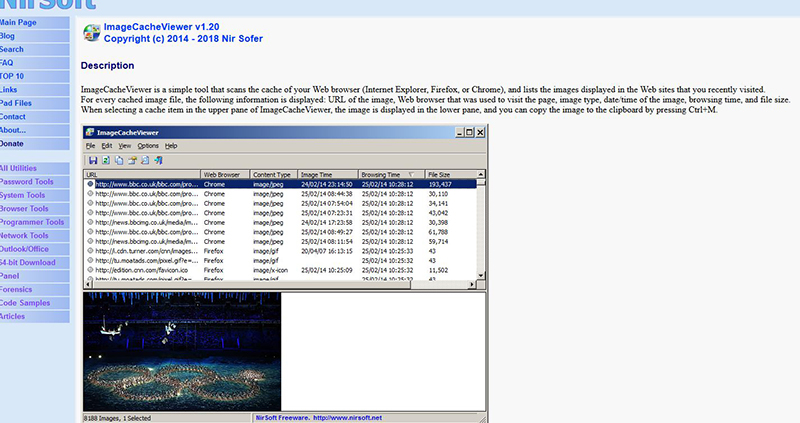The height and width of the screenshot is (423, 800).
Task: Click the 193,437 file size cell
Action: click(440, 184)
